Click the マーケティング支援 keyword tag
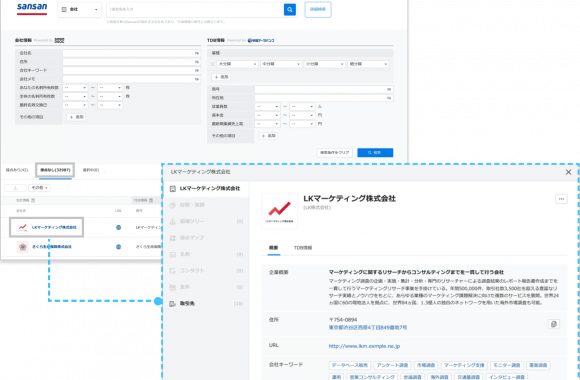580x380 pixels. pos(464,365)
